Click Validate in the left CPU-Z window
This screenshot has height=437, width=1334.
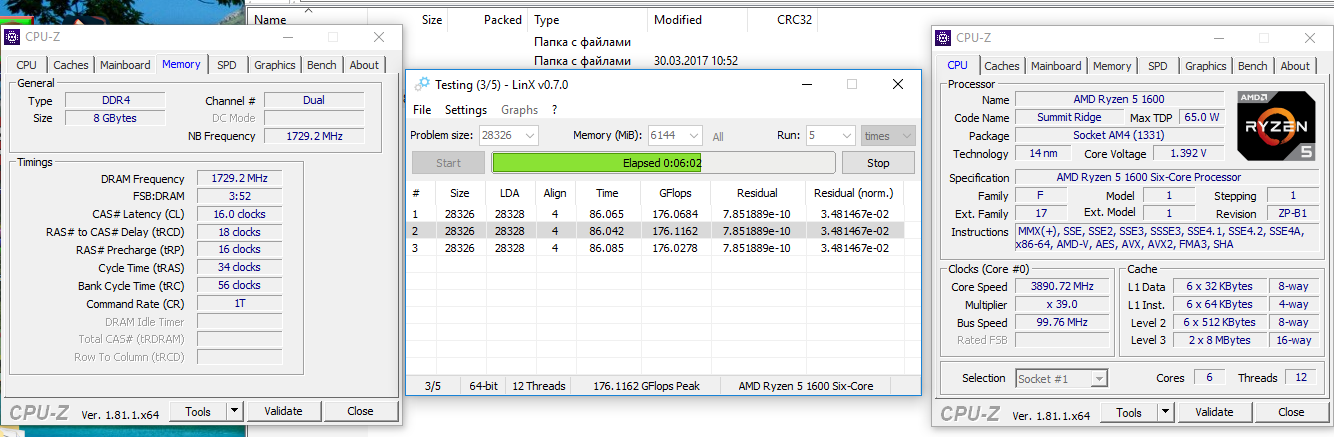[x=283, y=411]
